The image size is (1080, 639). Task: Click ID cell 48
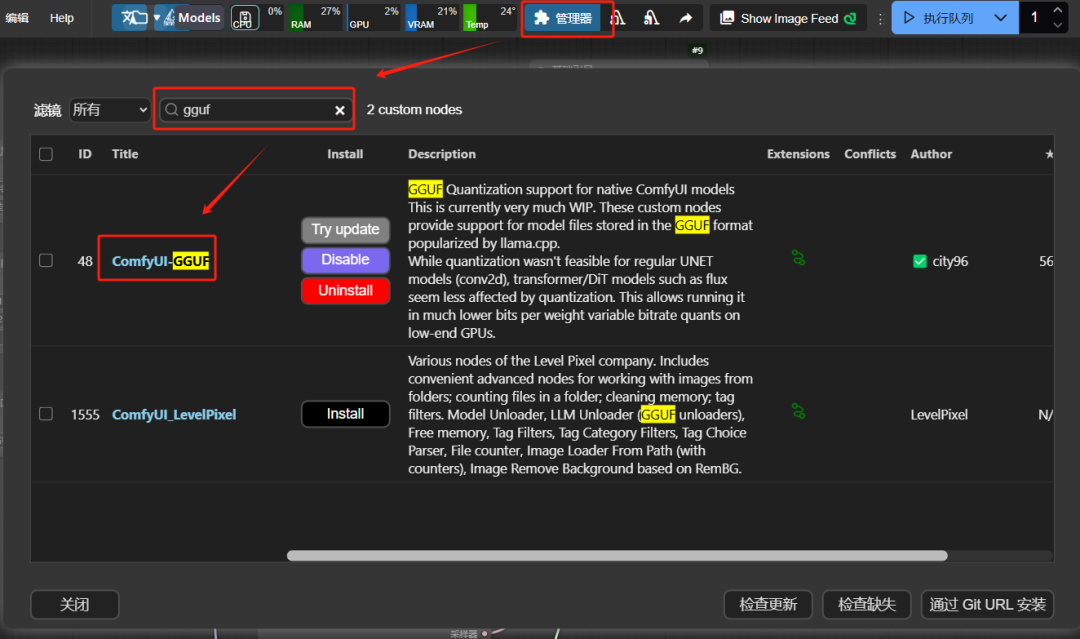85,261
